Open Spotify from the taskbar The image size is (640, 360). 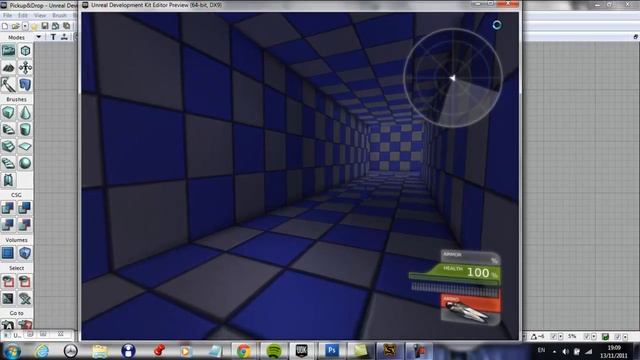pyautogui.click(x=273, y=351)
